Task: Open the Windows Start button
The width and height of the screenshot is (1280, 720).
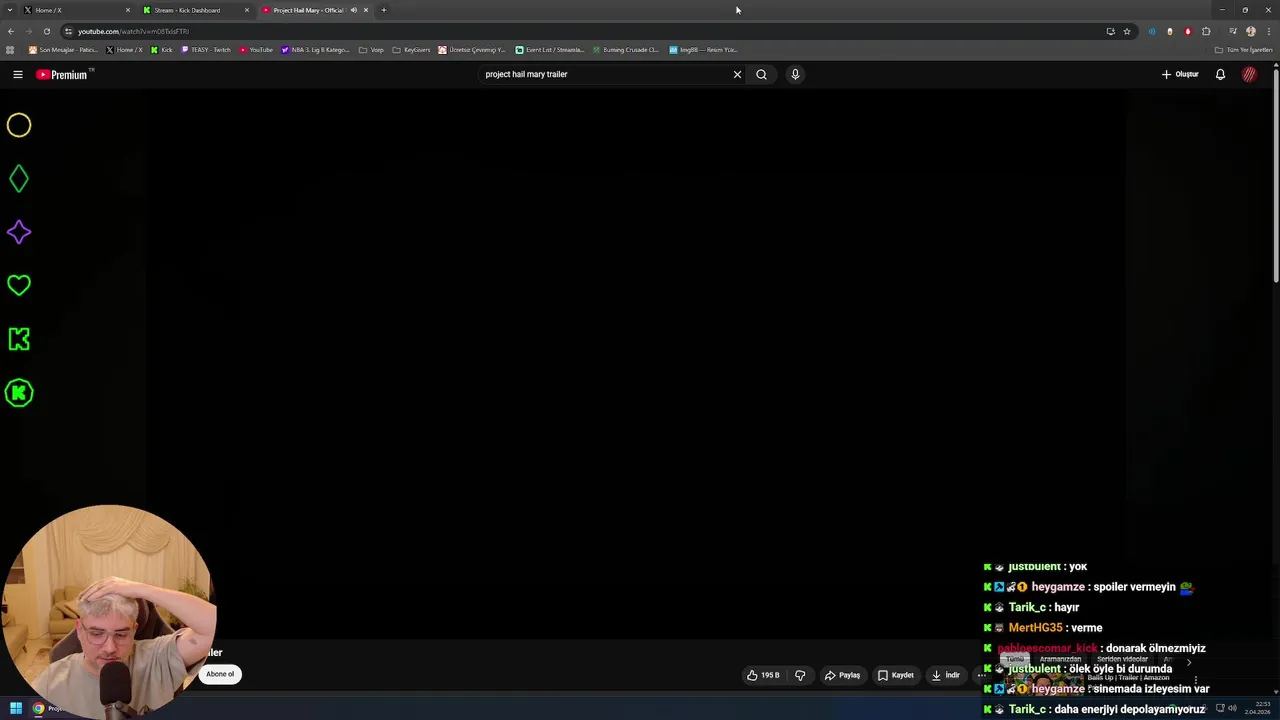Action: pos(15,708)
